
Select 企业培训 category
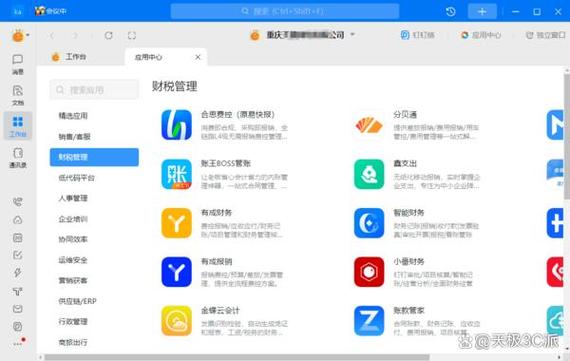[73, 219]
